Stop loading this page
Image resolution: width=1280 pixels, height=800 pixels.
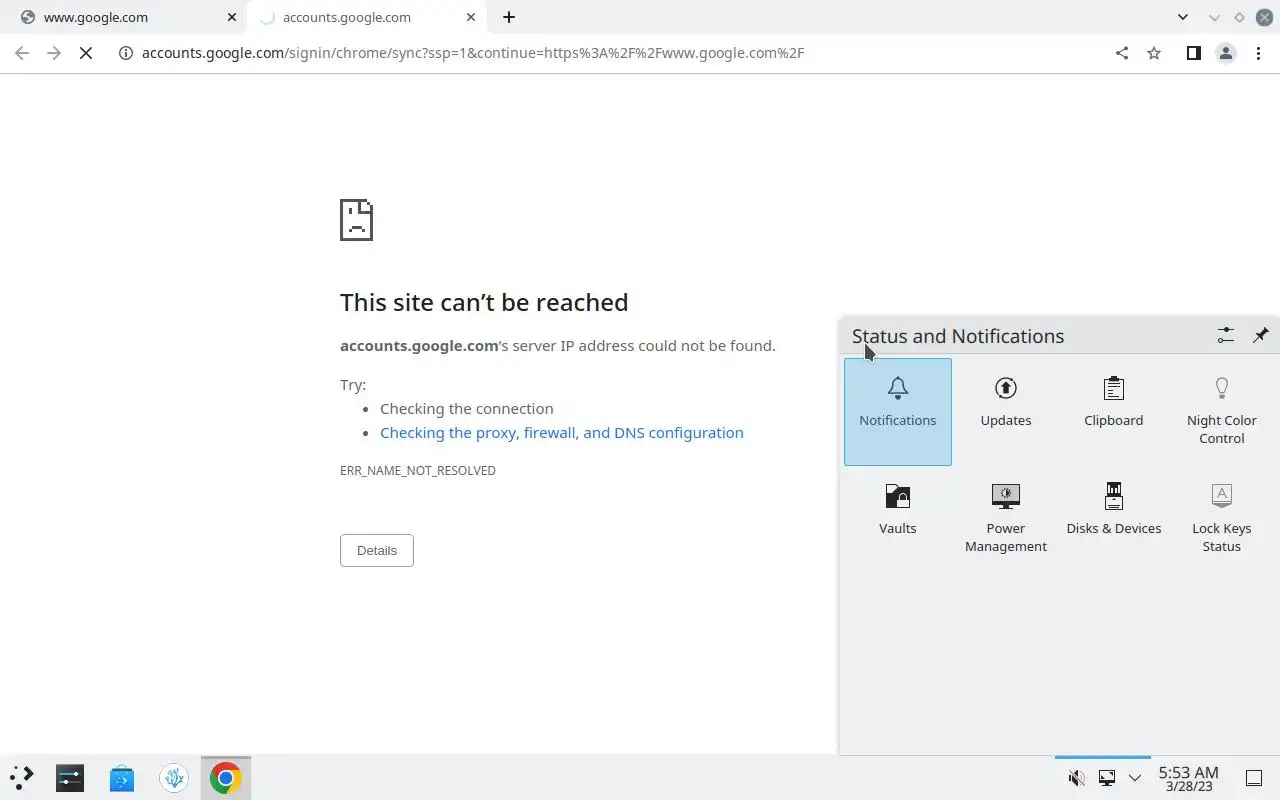[86, 53]
